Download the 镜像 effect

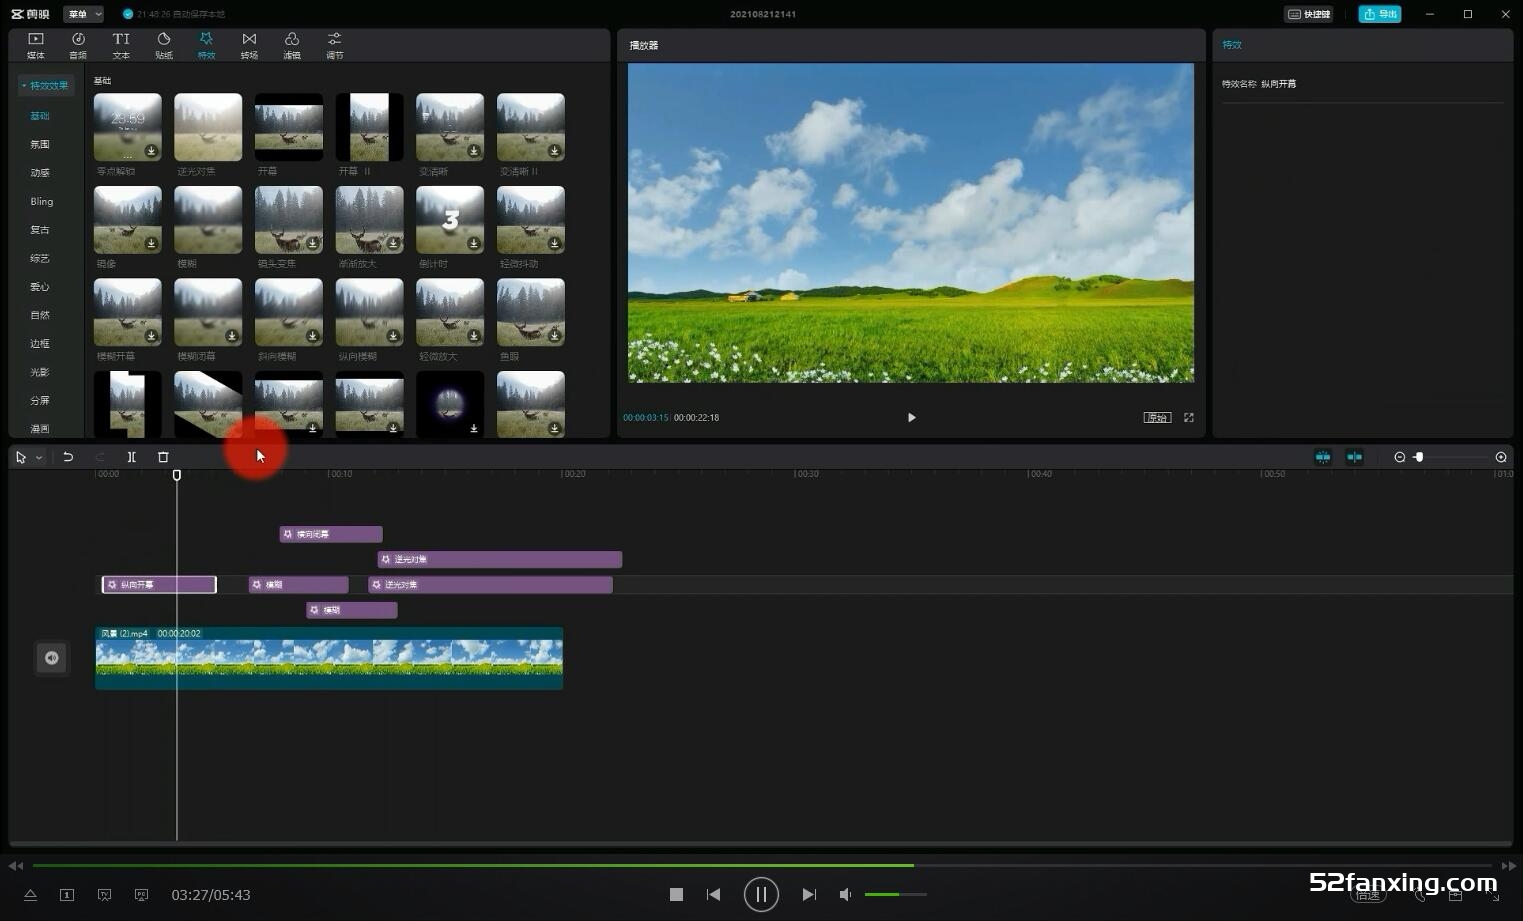[x=151, y=243]
